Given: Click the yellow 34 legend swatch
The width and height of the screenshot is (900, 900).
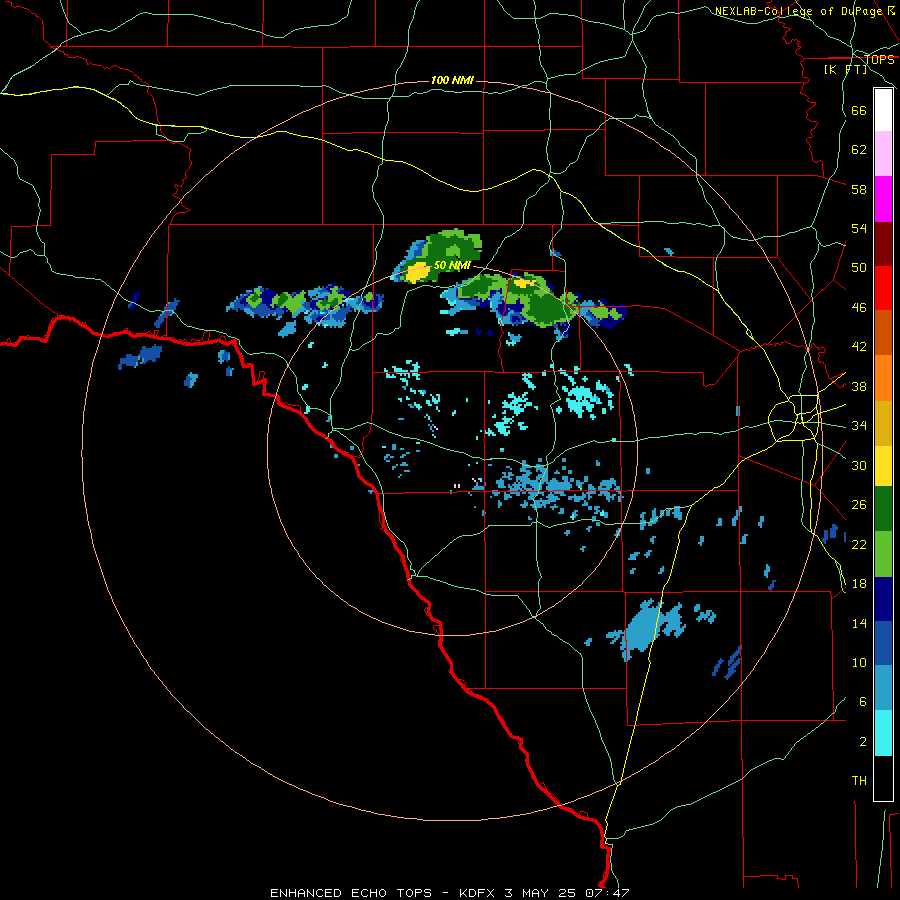Looking at the screenshot, I should point(883,465).
